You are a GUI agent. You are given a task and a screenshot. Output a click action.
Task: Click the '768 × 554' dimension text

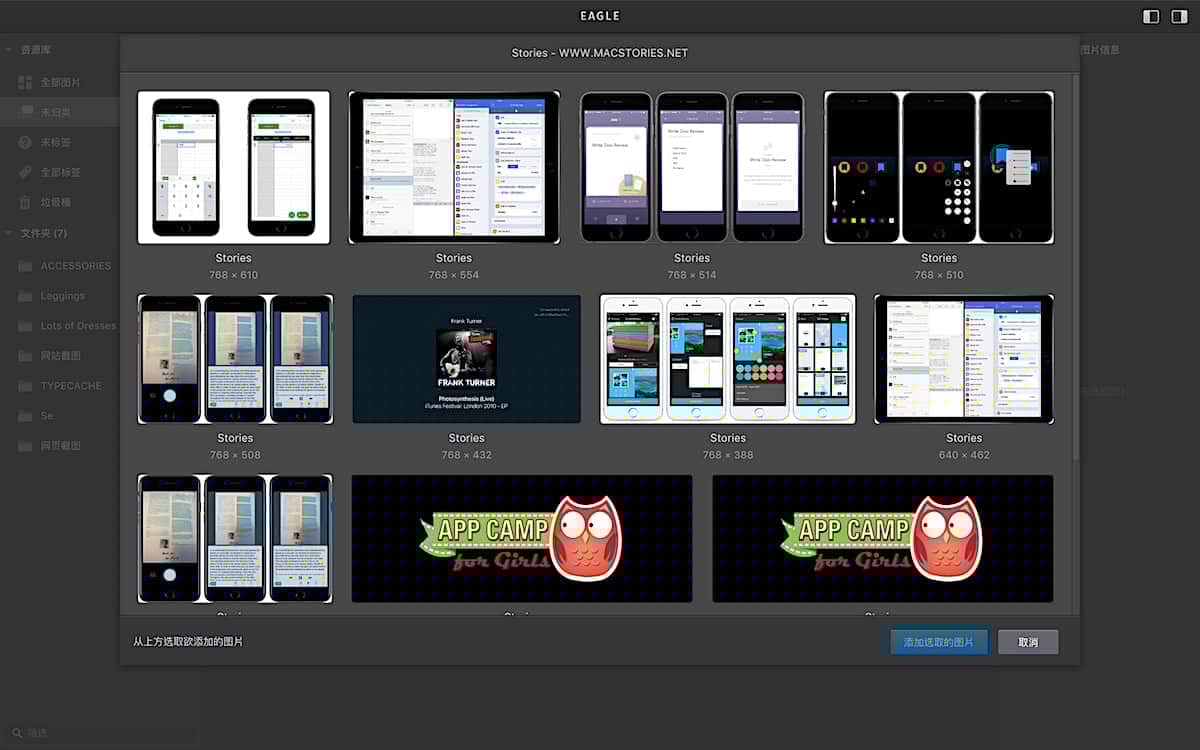click(454, 275)
